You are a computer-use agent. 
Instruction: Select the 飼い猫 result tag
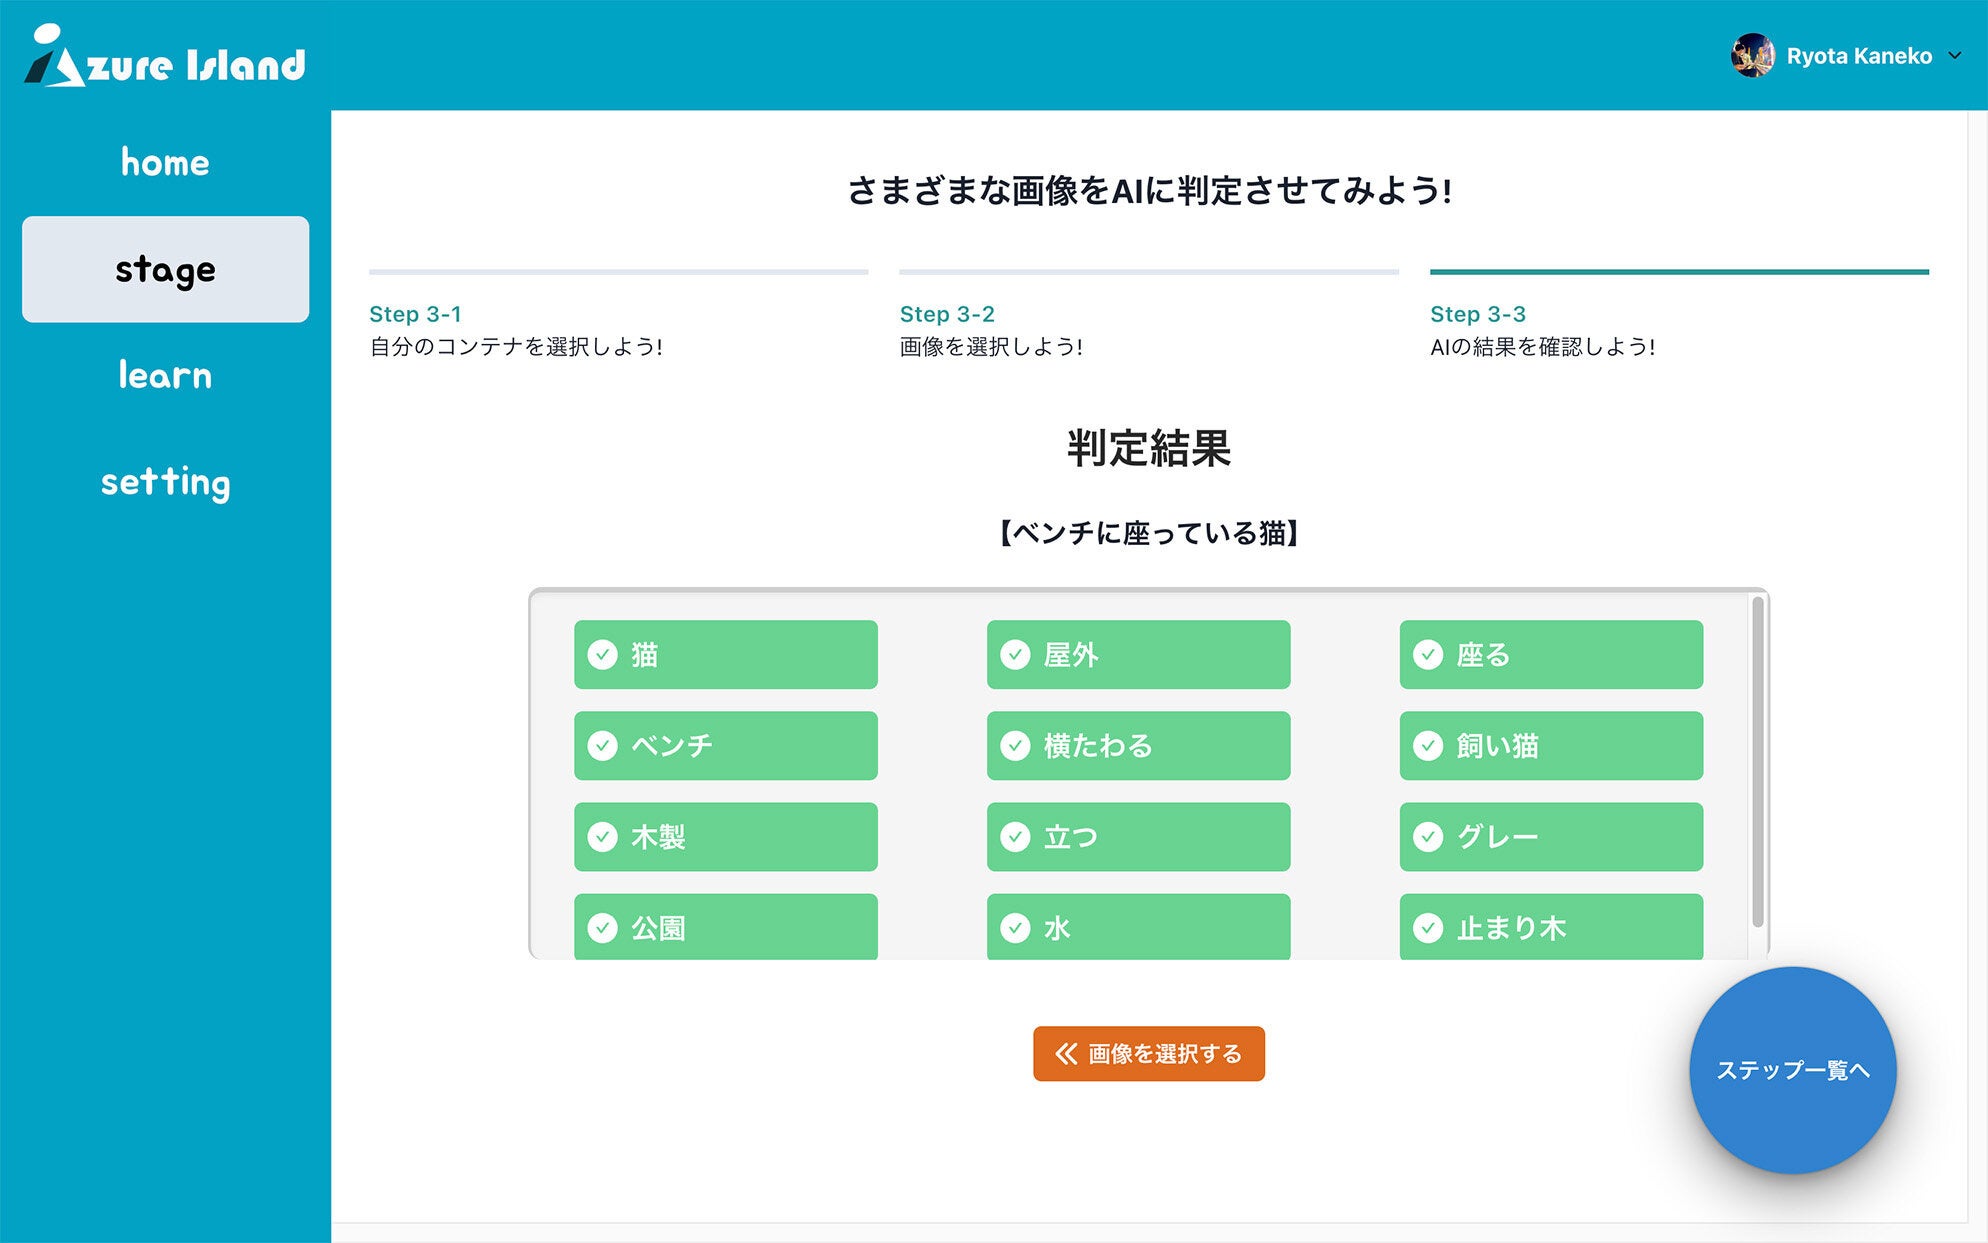pyautogui.click(x=1550, y=746)
